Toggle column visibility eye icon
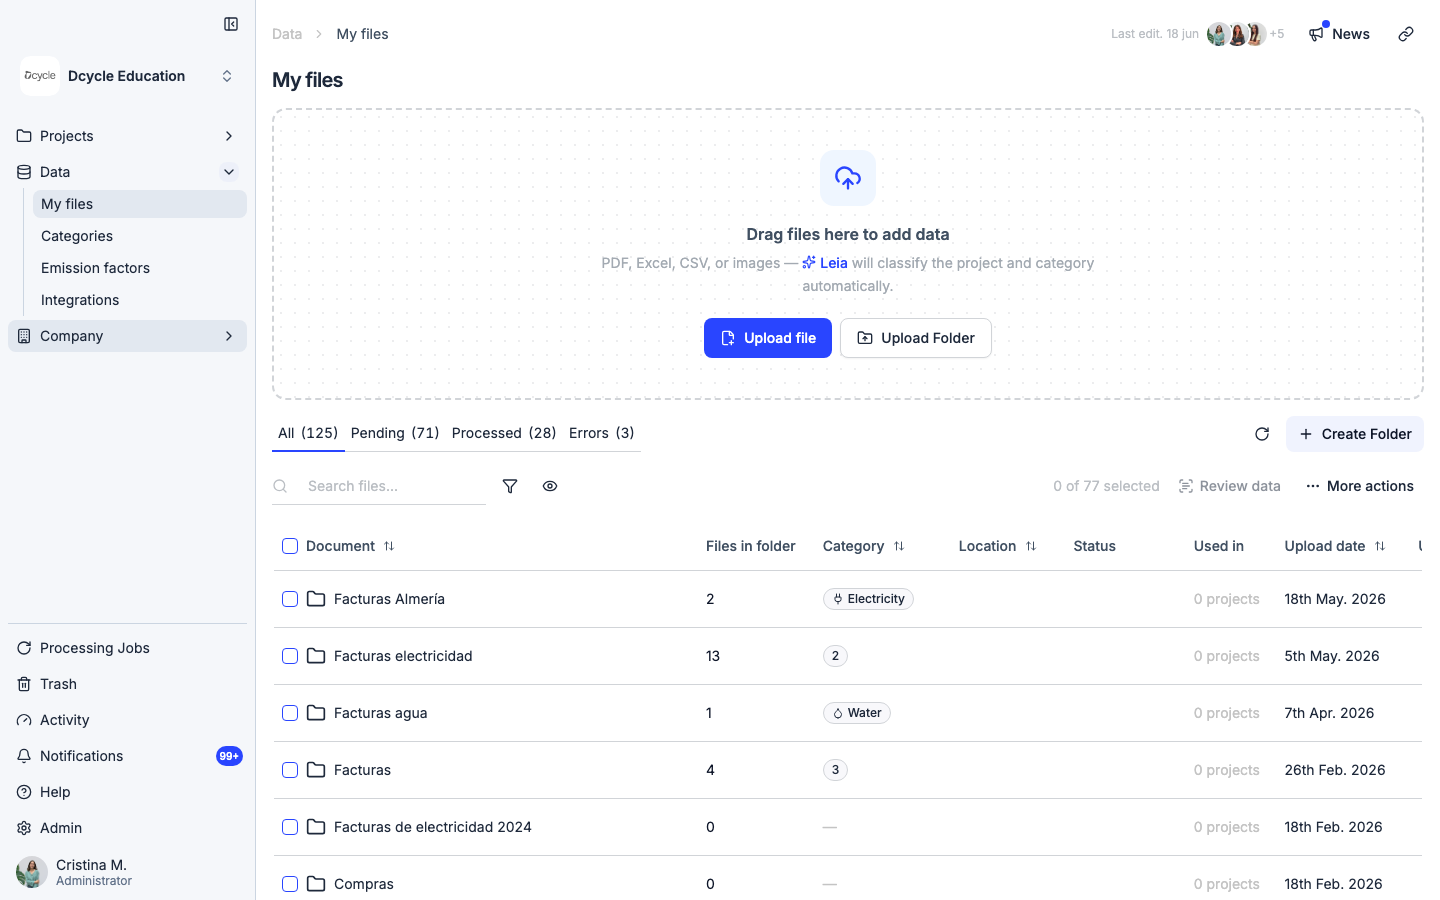The height and width of the screenshot is (900, 1440). [x=550, y=486]
